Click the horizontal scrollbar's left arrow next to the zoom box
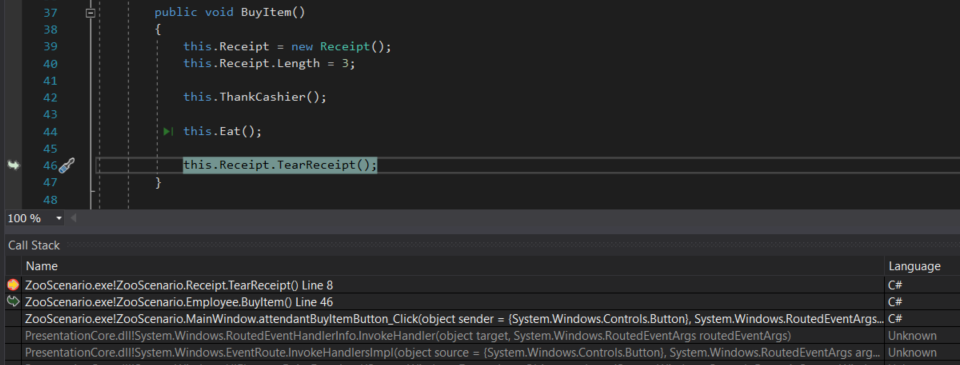The height and width of the screenshot is (365, 960). pyautogui.click(x=74, y=218)
